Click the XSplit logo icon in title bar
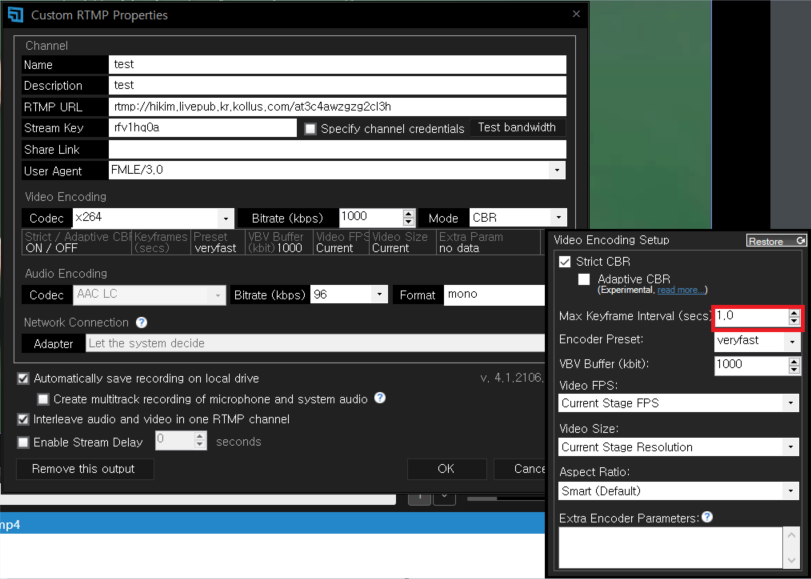This screenshot has height=579, width=811. [x=15, y=15]
